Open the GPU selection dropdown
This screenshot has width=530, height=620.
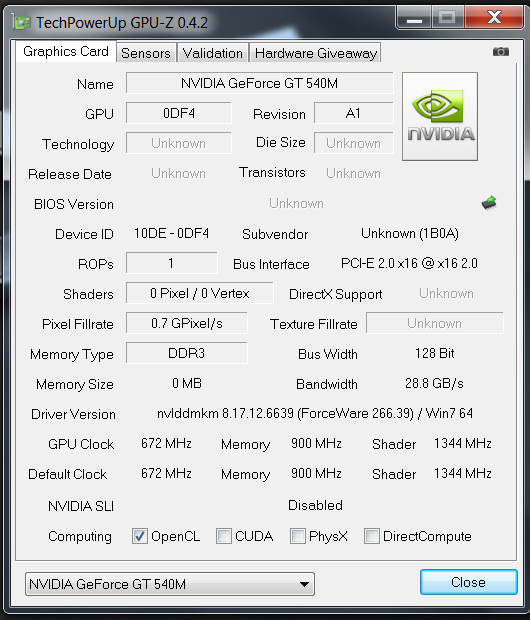coord(170,584)
